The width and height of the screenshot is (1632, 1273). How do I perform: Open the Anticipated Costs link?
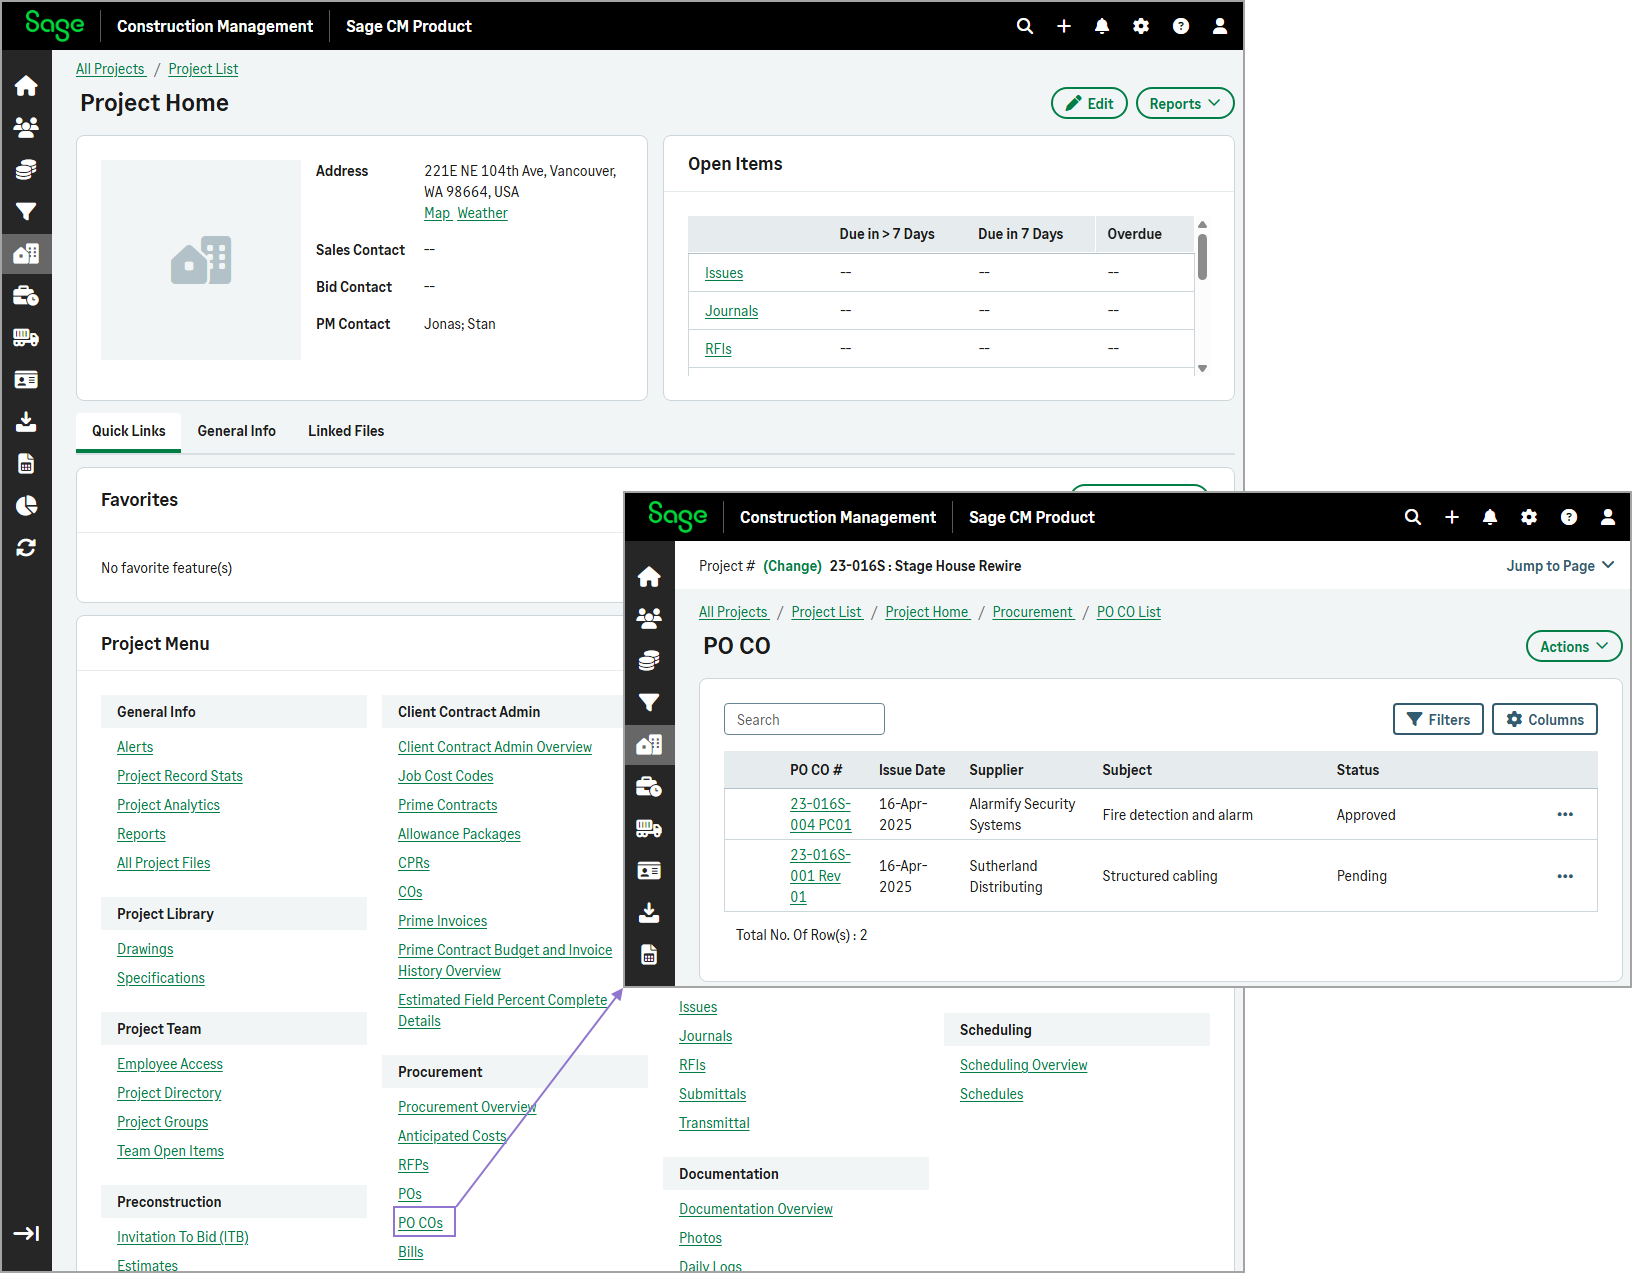click(452, 1136)
